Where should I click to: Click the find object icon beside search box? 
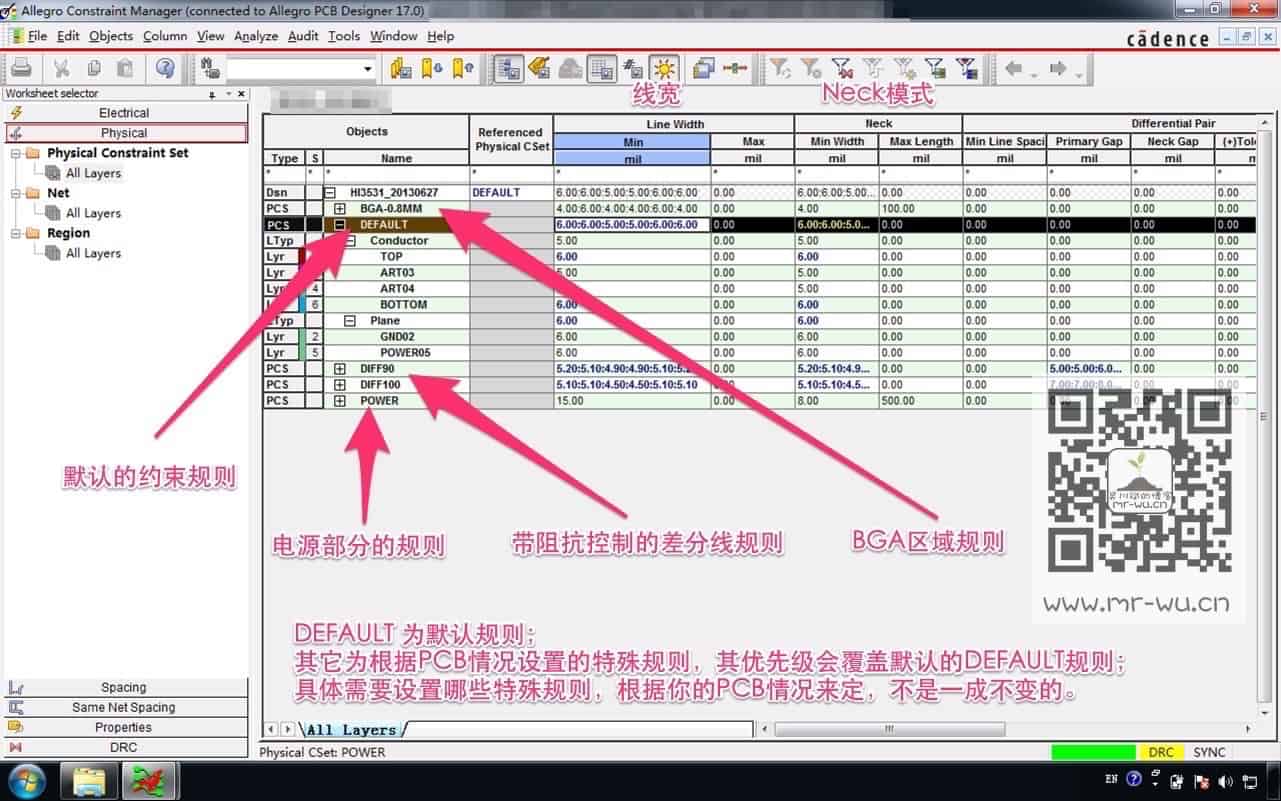coord(210,68)
